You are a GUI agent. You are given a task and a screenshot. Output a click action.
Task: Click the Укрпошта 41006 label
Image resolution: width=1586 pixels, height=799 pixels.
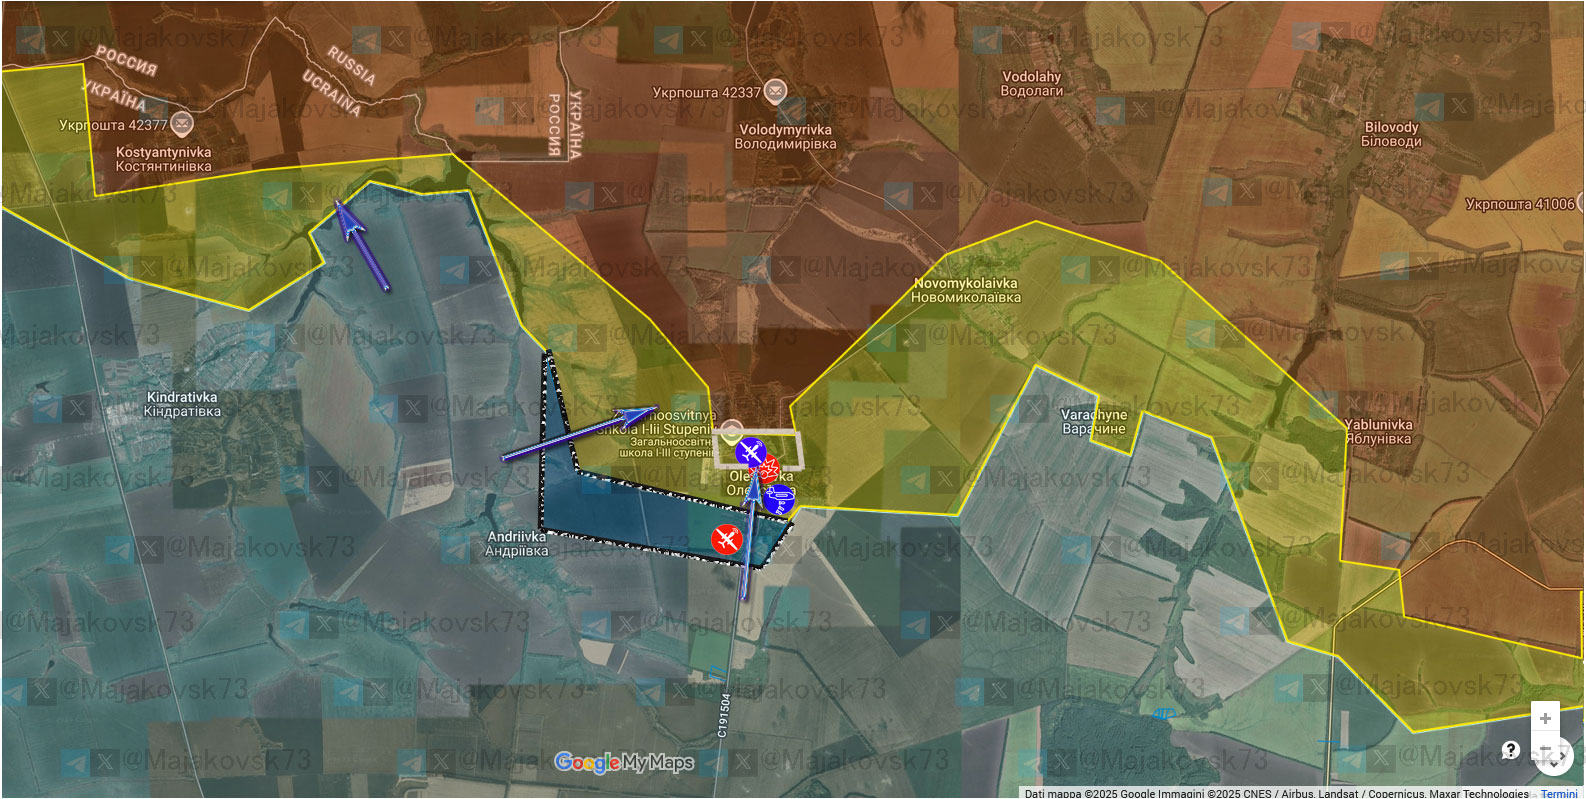pos(1519,204)
